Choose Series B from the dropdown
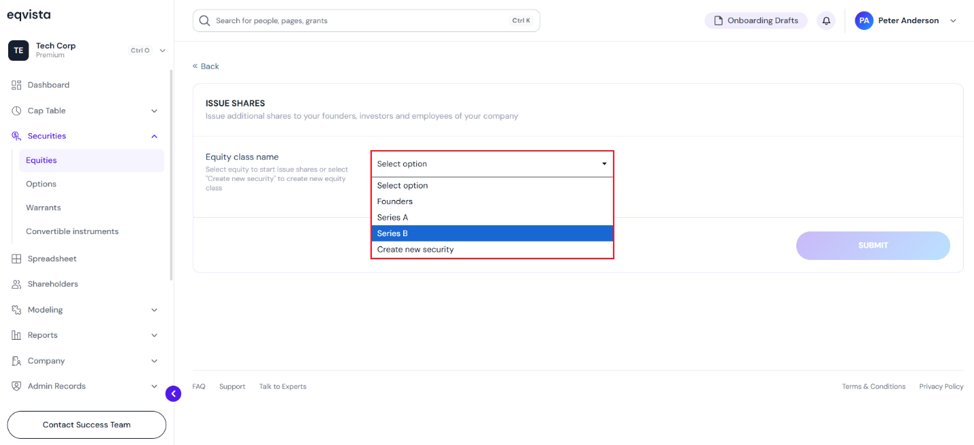This screenshot has height=445, width=974. pos(492,234)
